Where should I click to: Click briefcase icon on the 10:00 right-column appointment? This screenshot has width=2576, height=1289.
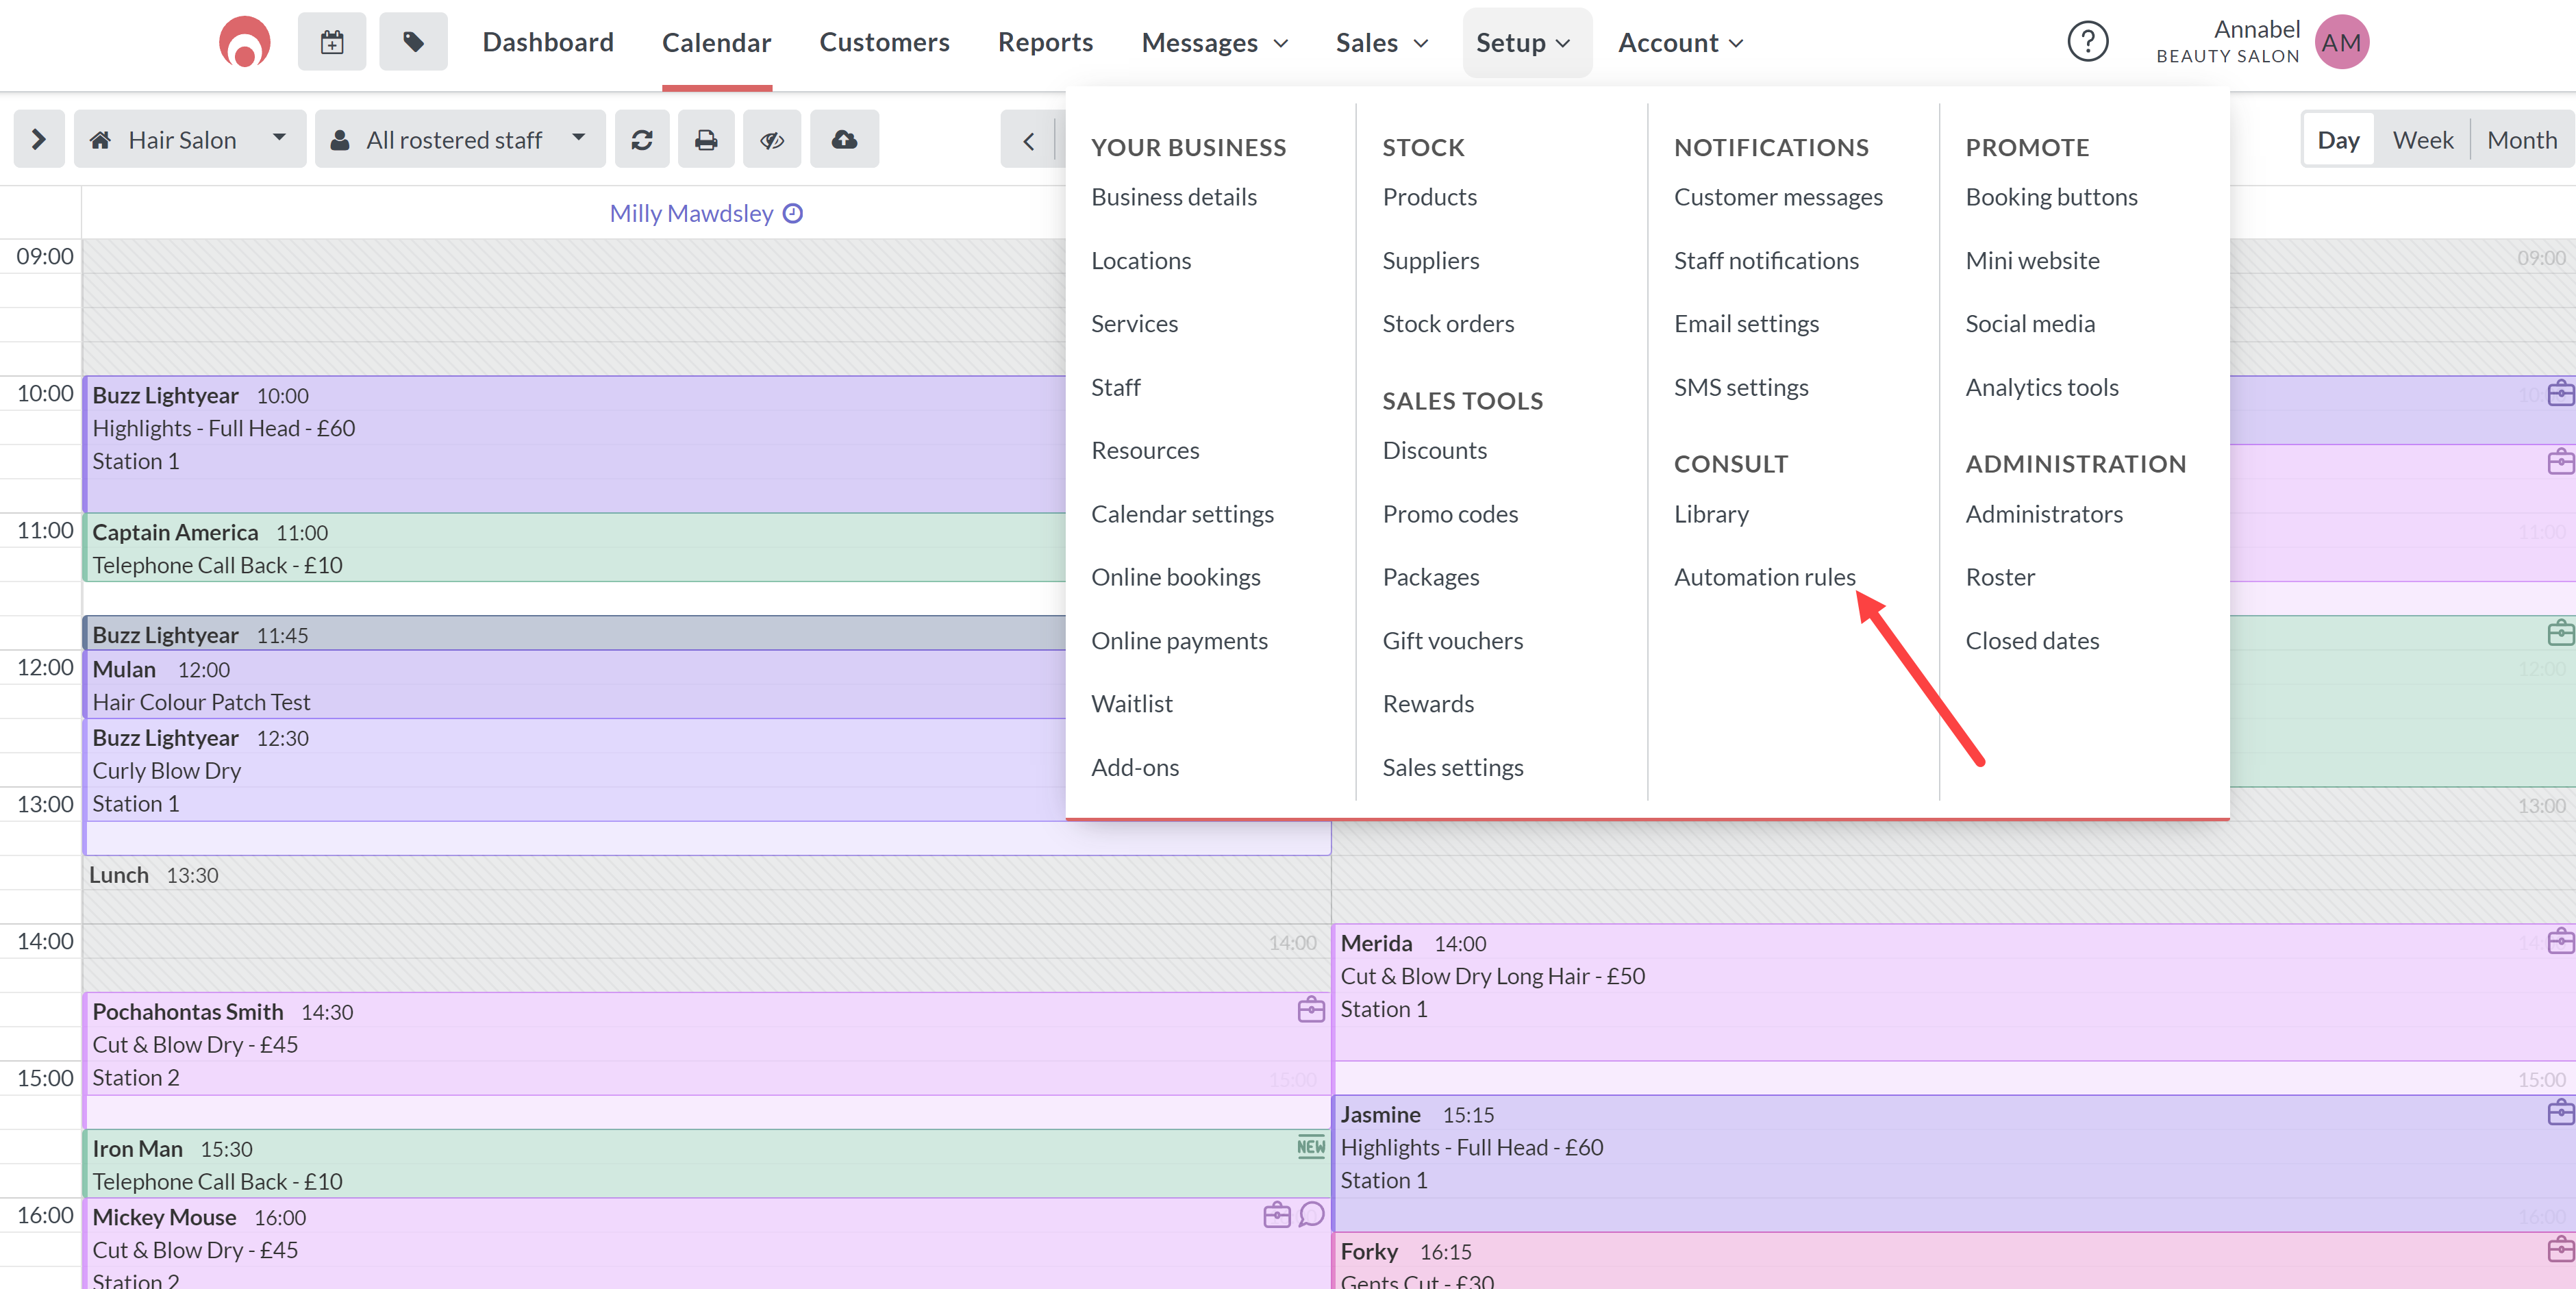2561,393
